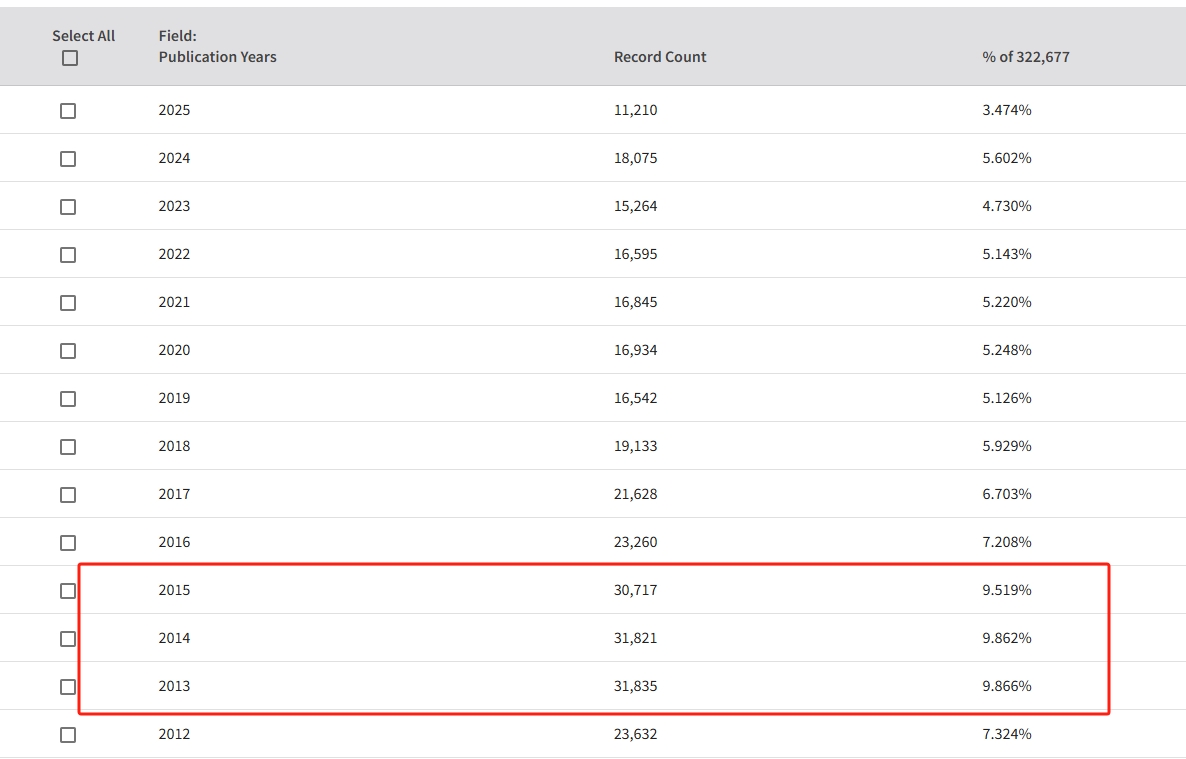This screenshot has height=759, width=1186.
Task: Toggle the checkbox for 2016
Action: coord(68,543)
